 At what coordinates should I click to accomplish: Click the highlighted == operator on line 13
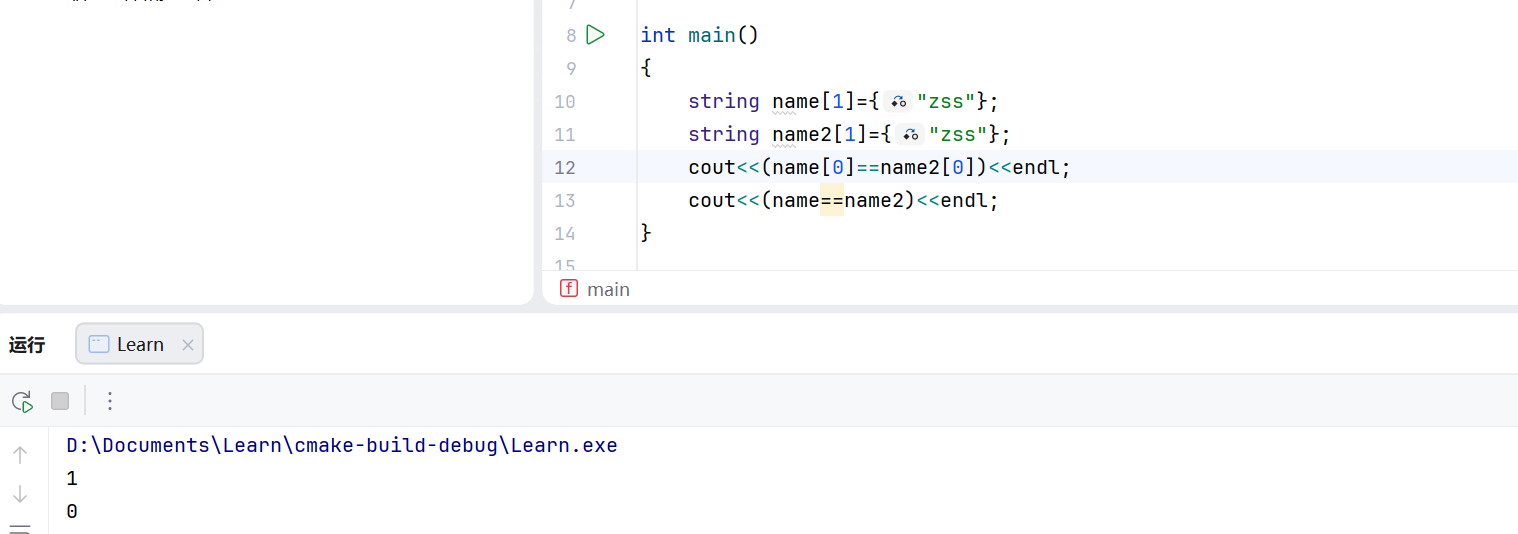(832, 200)
